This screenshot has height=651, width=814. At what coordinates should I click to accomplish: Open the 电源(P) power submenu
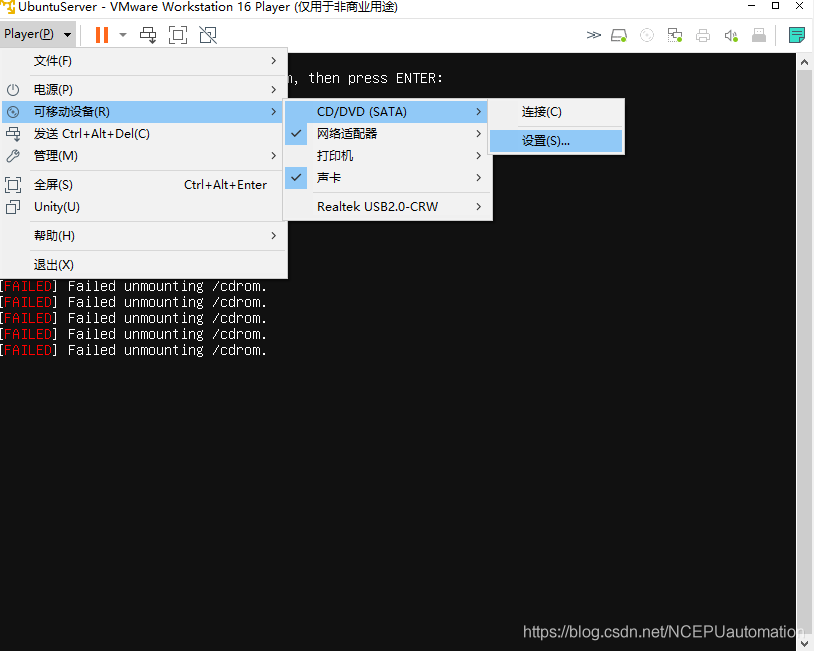(144, 89)
